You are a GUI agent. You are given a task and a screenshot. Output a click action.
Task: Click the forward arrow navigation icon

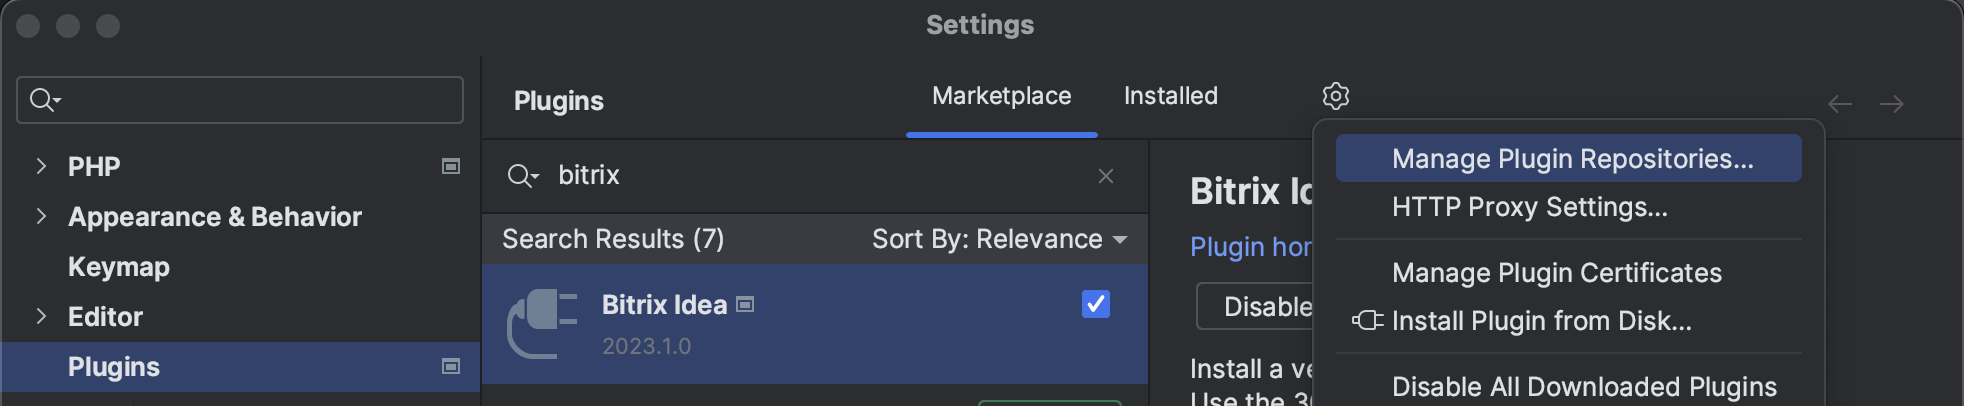click(1891, 104)
